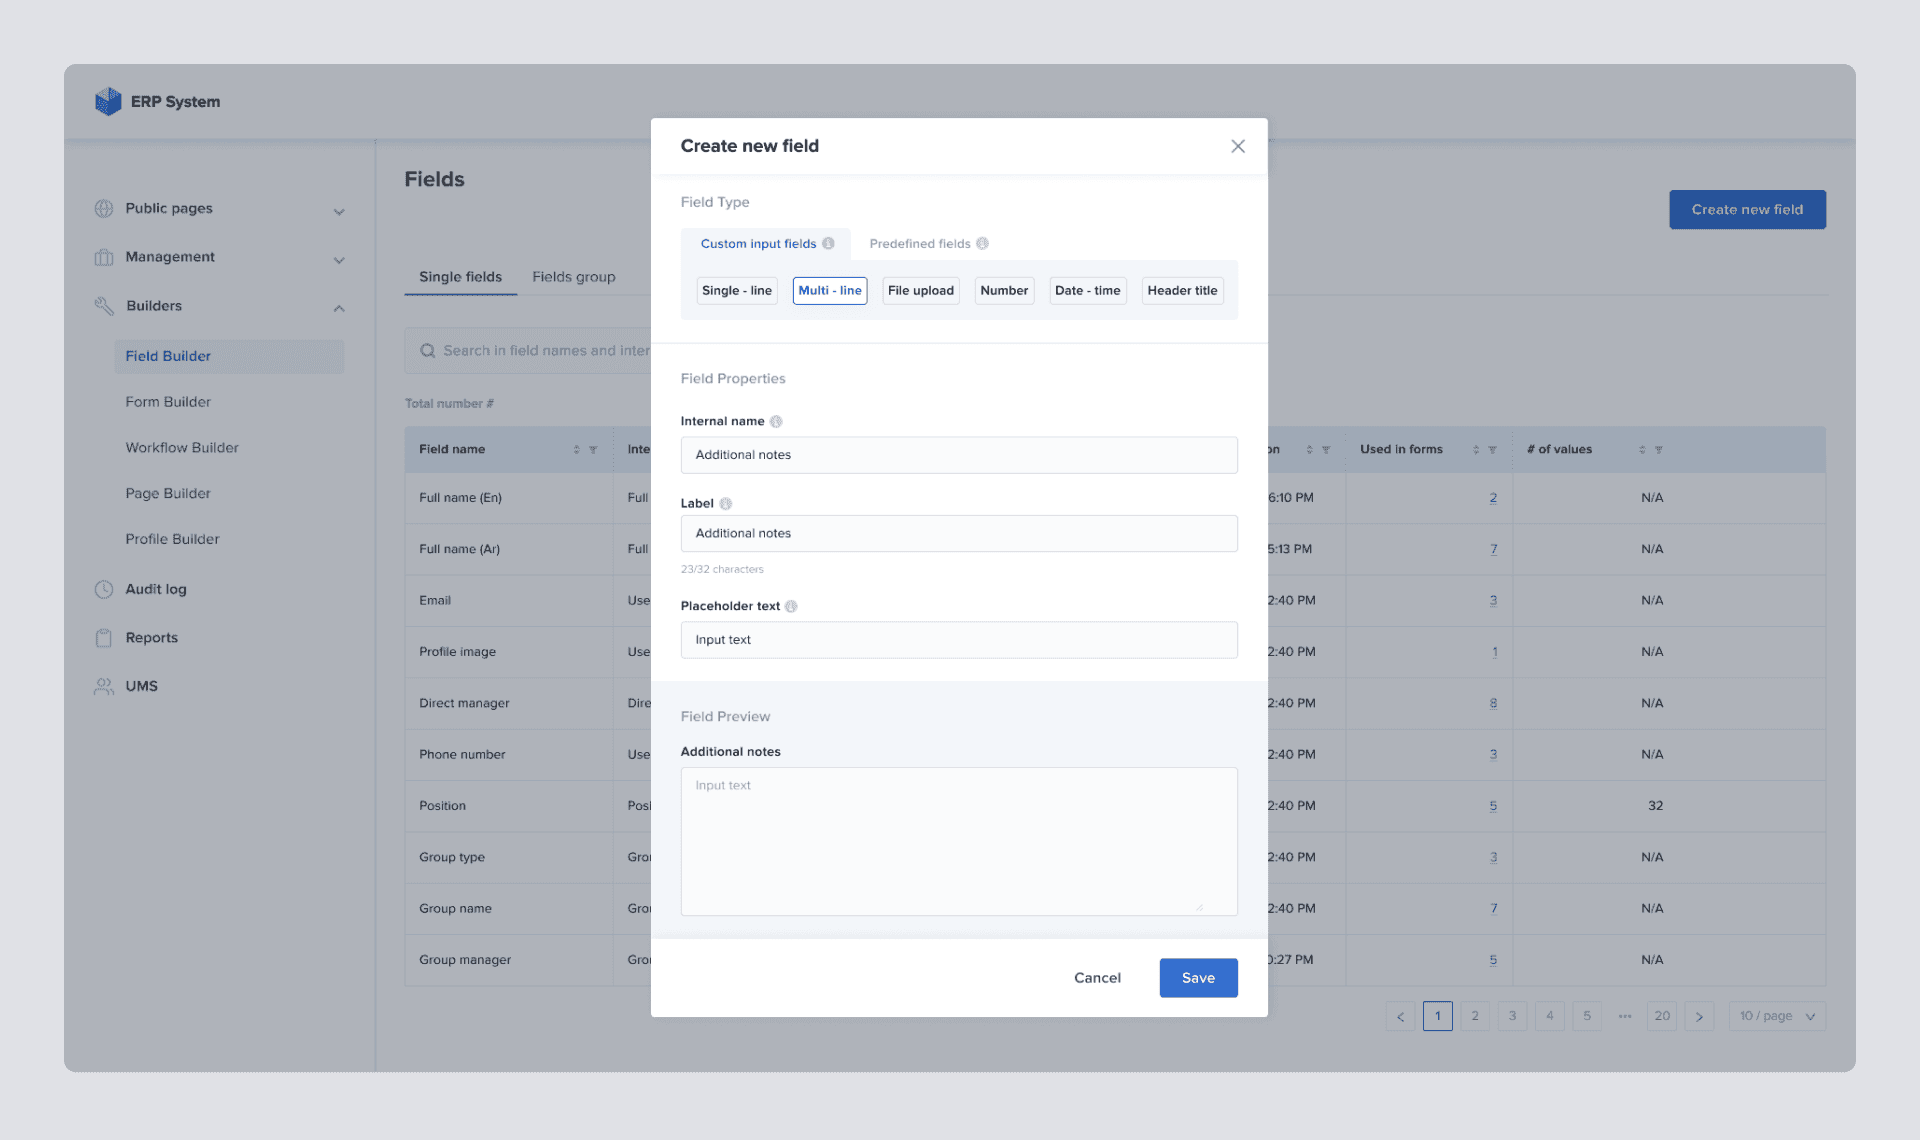Click the ERP System cube logo

[107, 101]
